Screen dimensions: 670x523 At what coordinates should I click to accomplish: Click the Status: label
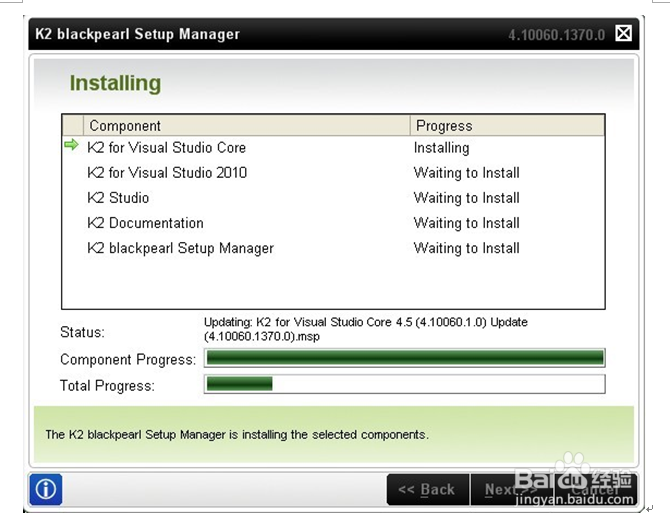82,332
